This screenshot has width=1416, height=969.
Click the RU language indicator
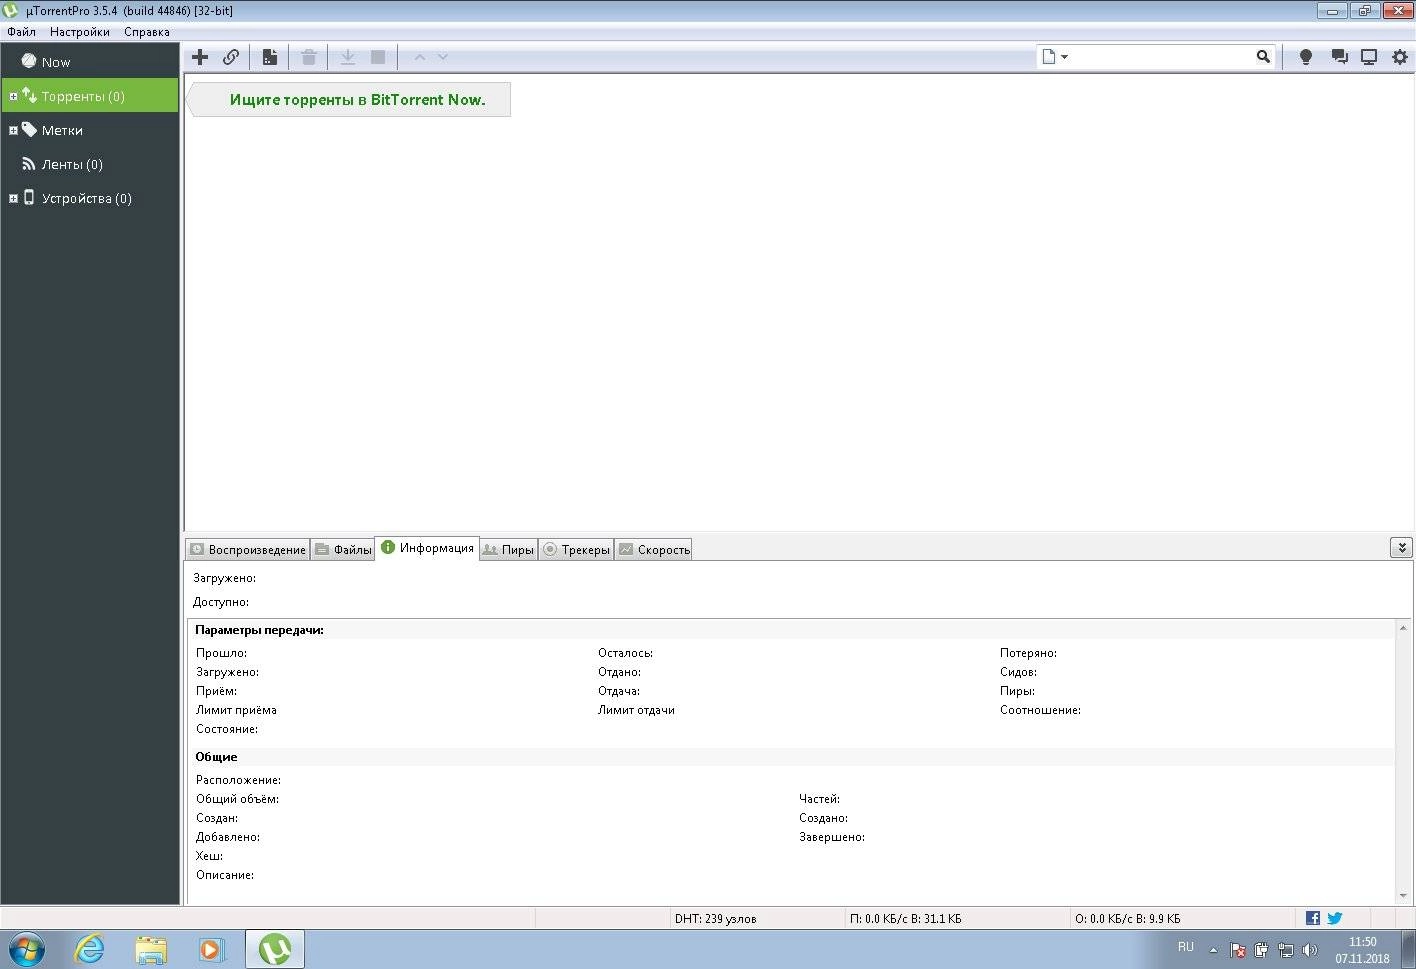(x=1186, y=947)
